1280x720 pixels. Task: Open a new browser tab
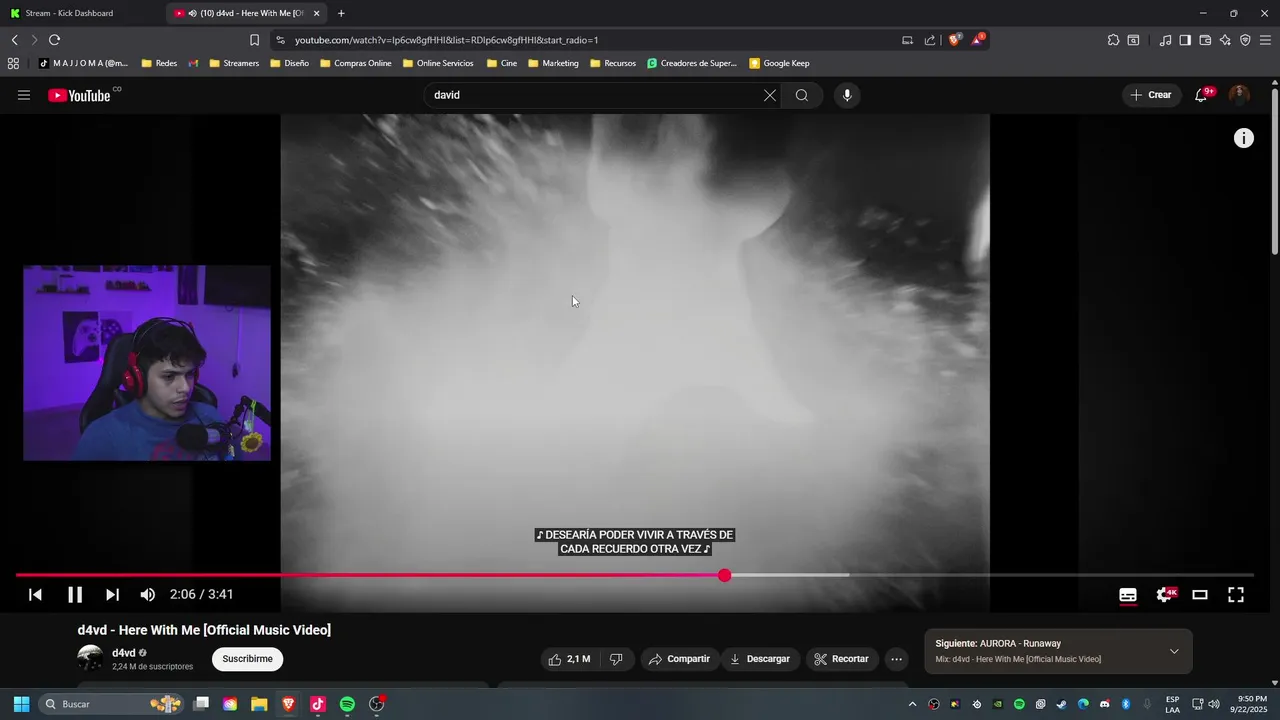click(341, 13)
